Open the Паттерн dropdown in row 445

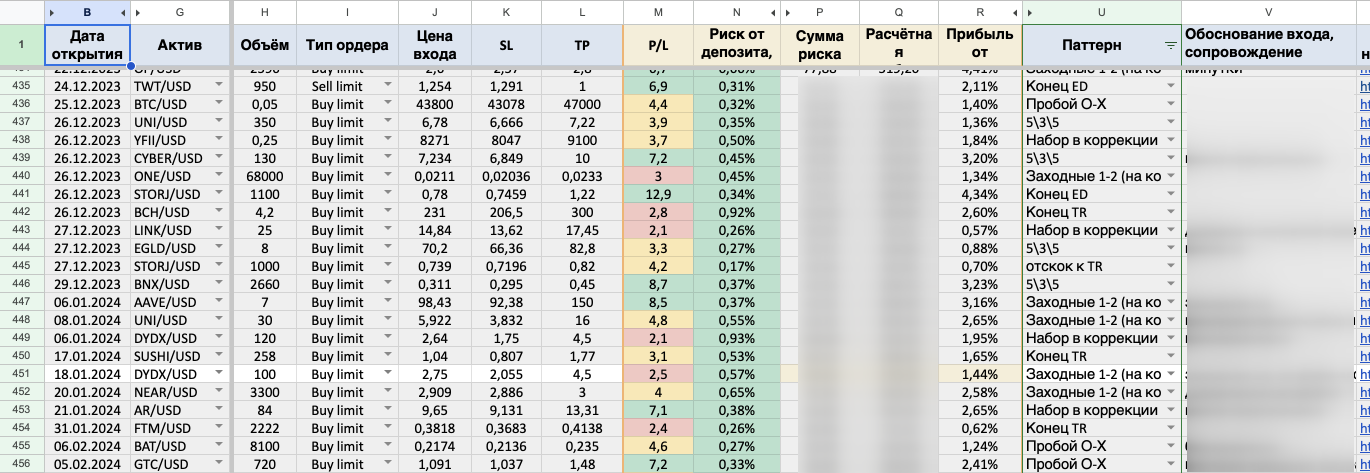pyautogui.click(x=1169, y=267)
